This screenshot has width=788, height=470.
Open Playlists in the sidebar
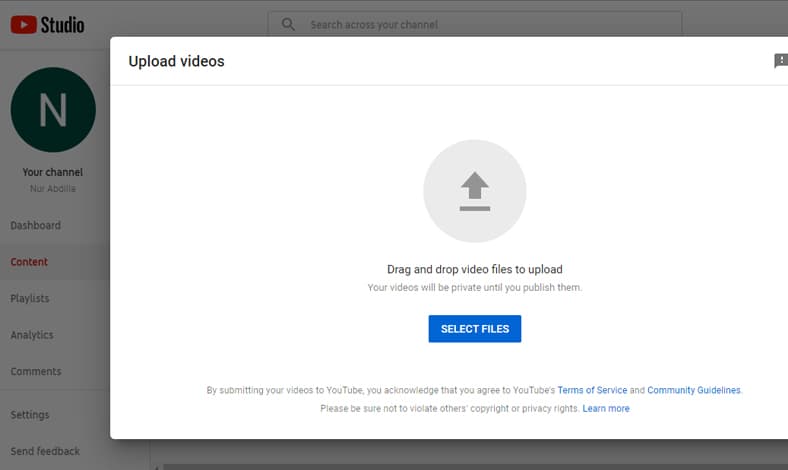click(30, 299)
